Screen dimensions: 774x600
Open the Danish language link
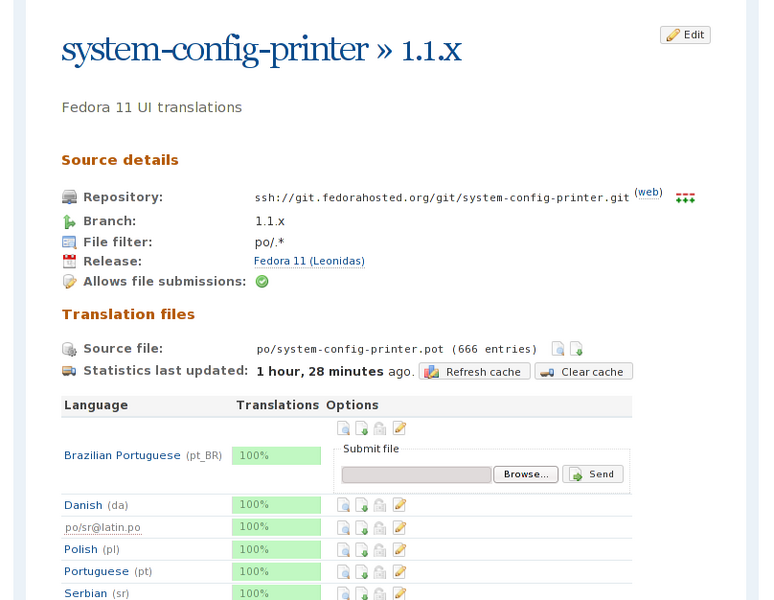[83, 505]
